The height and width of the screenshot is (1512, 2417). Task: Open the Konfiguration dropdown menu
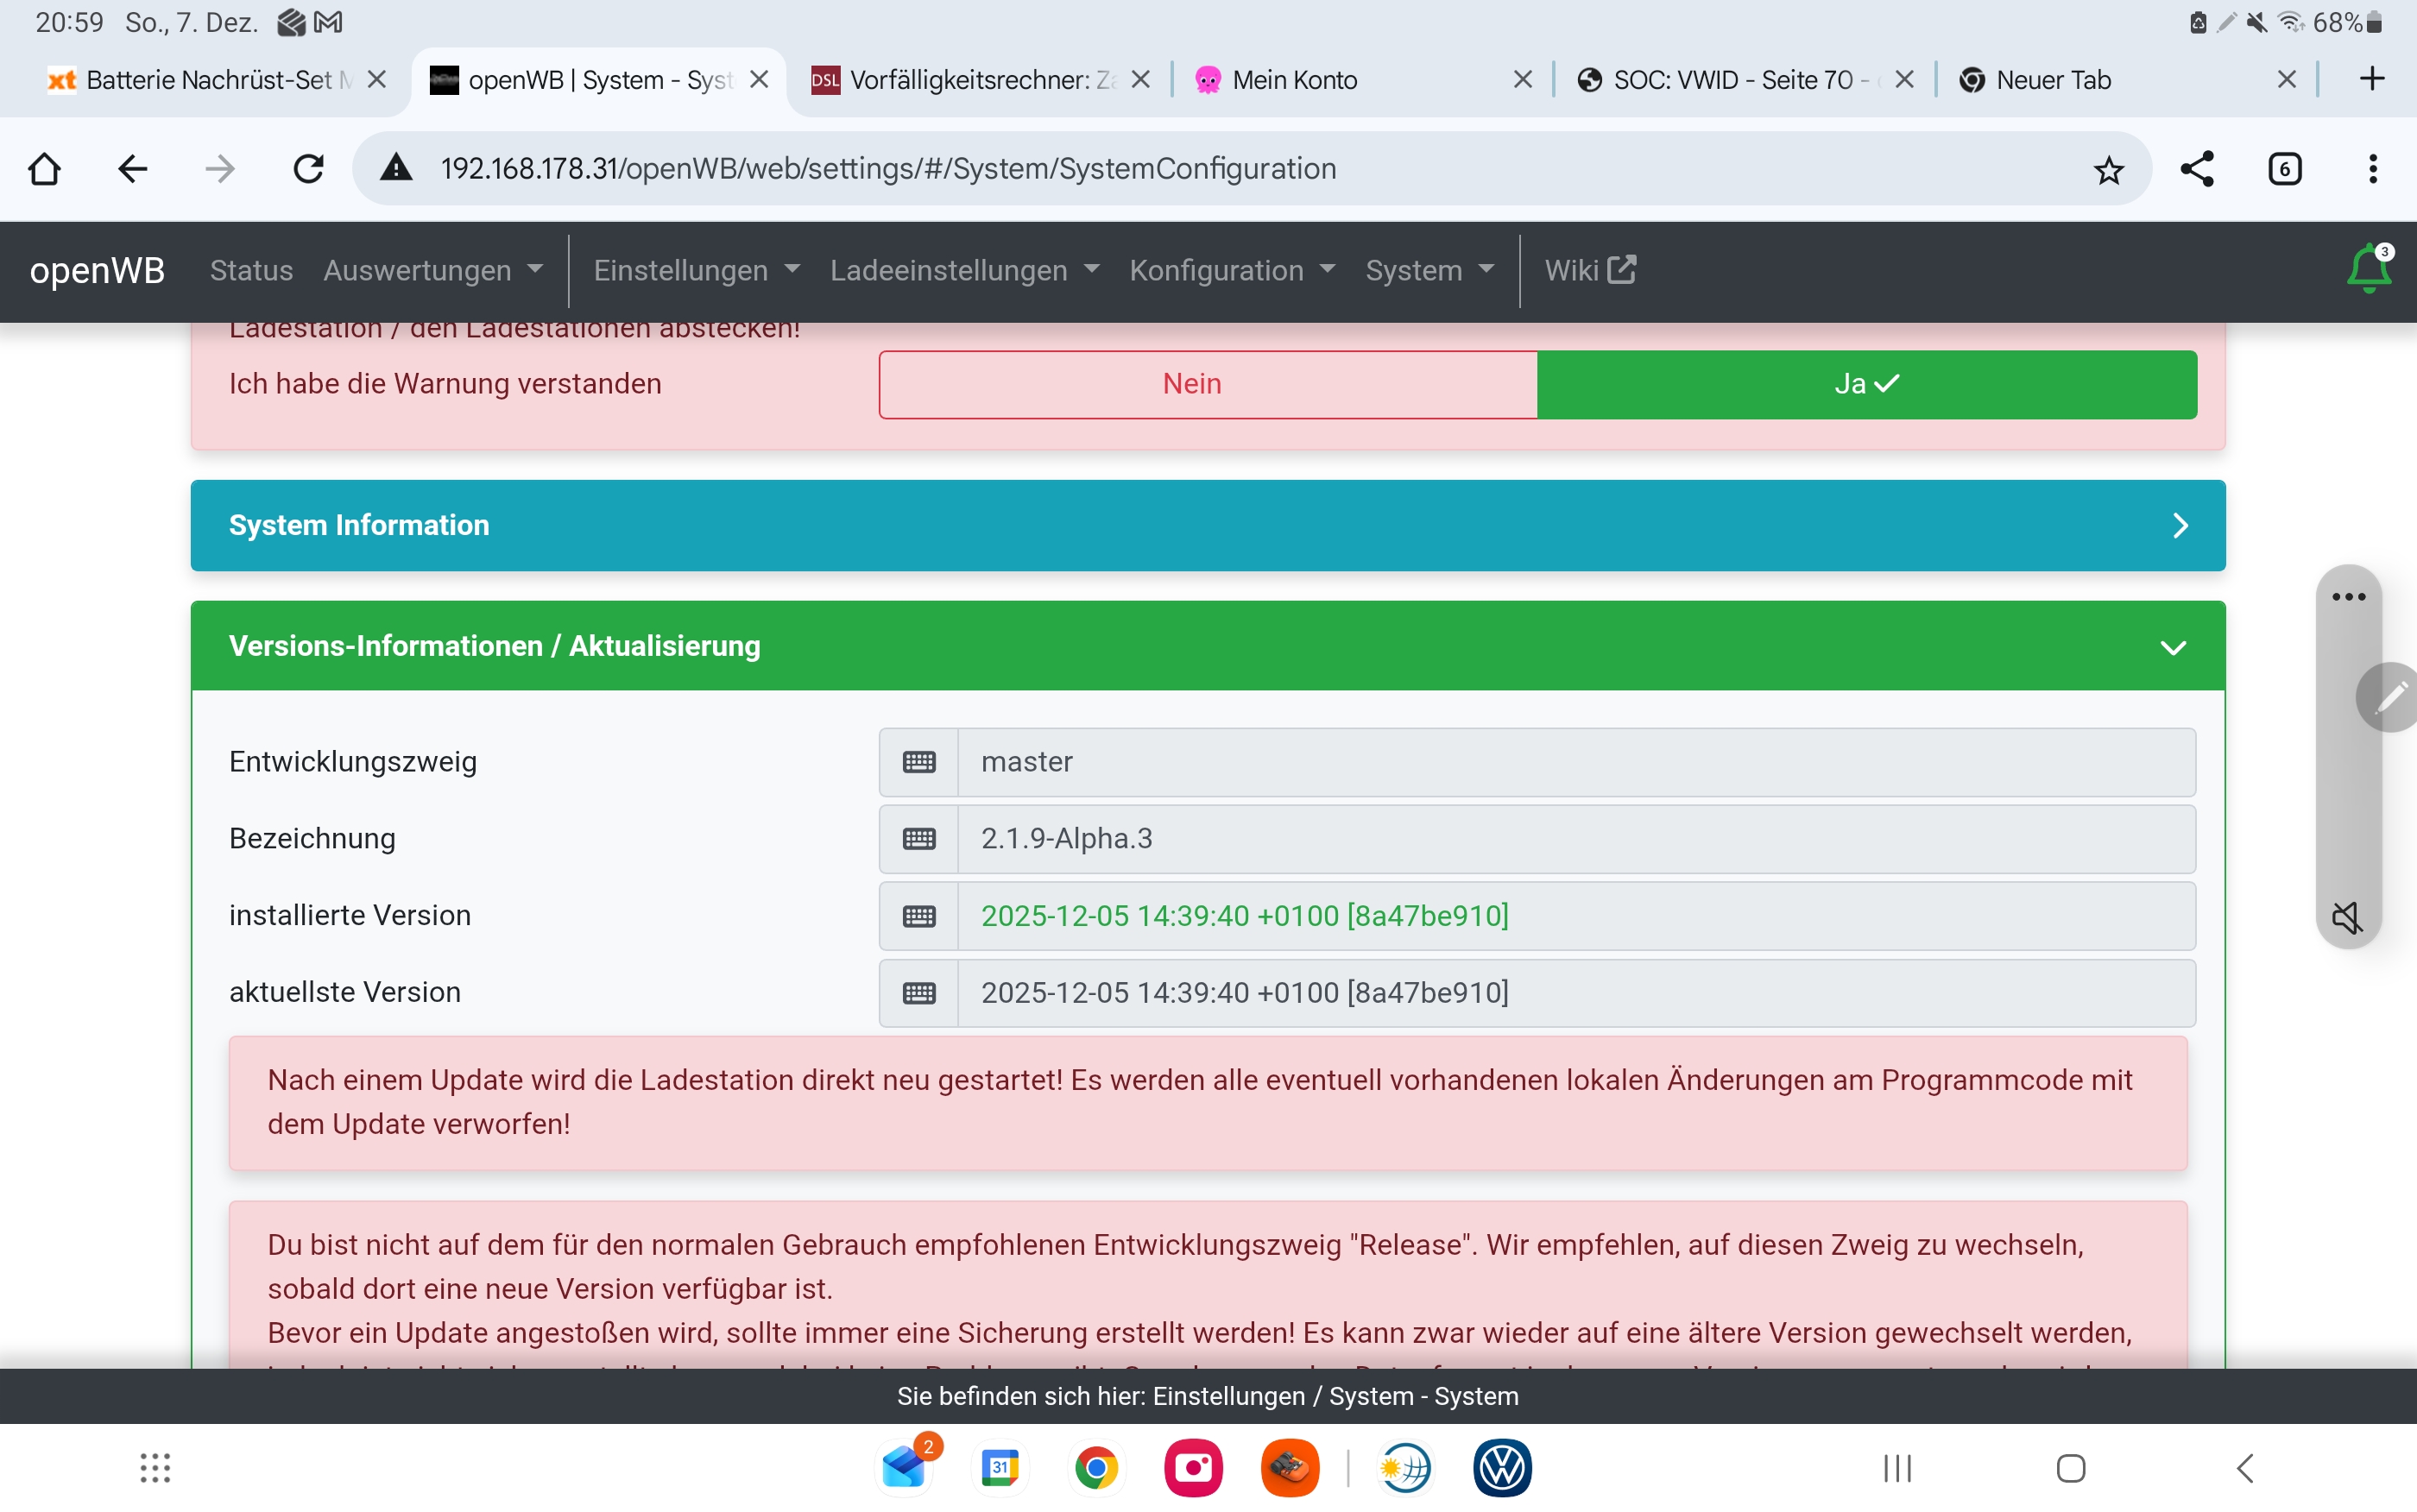point(1231,270)
